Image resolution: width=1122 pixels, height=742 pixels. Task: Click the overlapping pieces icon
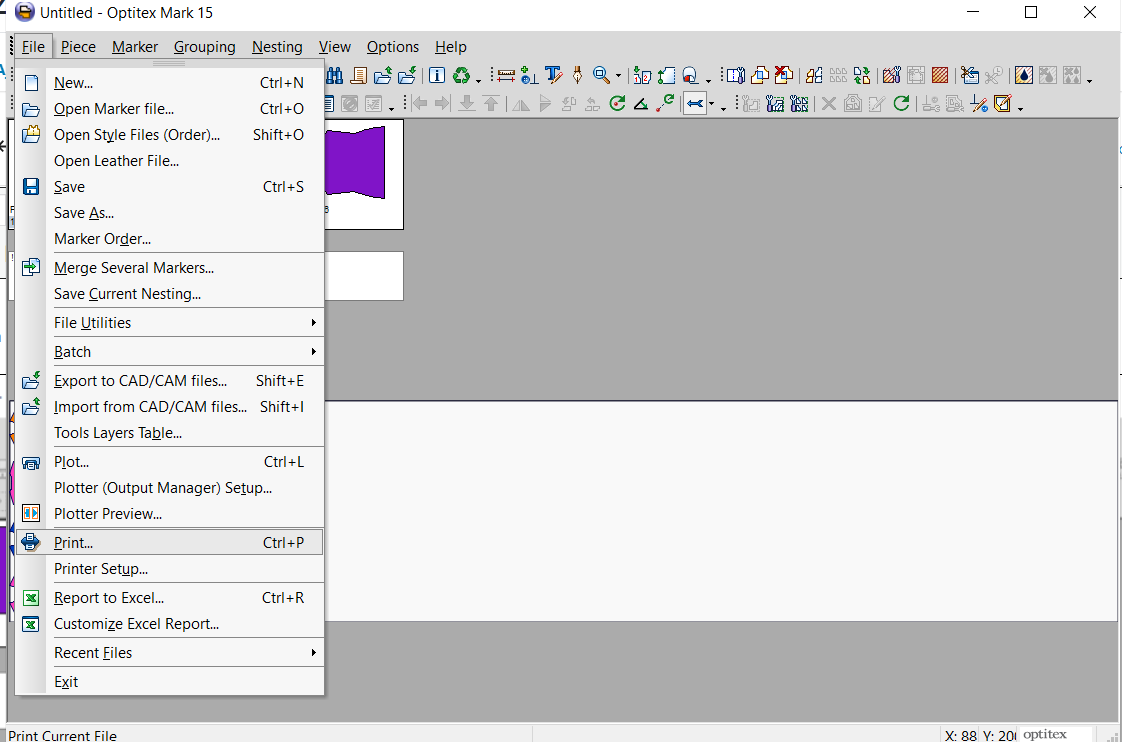click(760, 75)
